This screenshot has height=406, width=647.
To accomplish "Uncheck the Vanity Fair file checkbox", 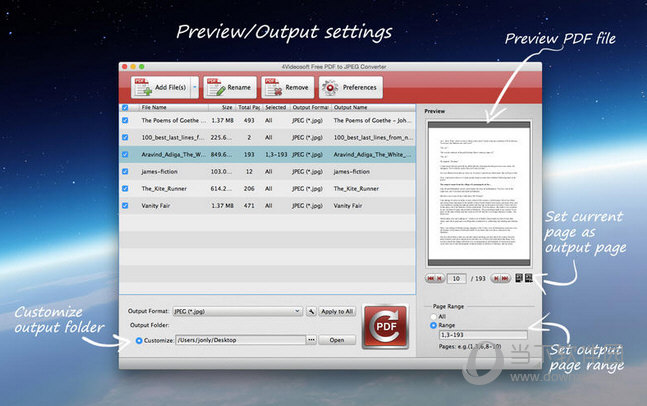I will coord(125,205).
